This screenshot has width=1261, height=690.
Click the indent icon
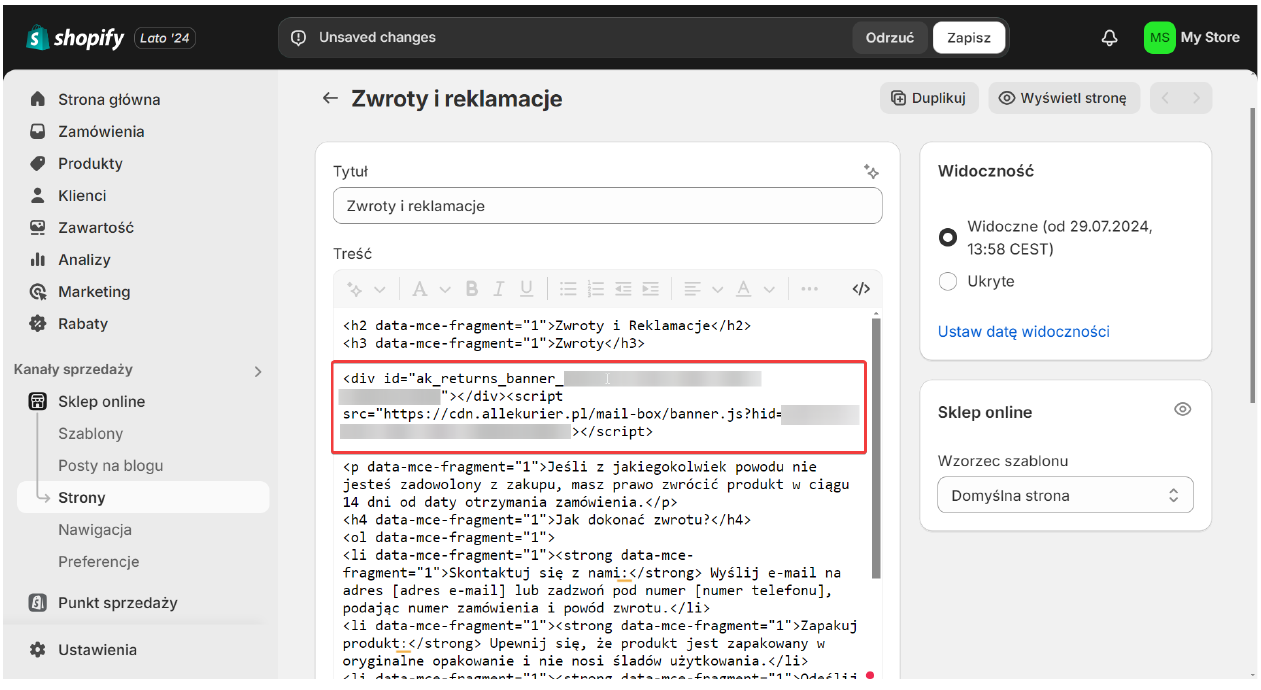point(650,289)
